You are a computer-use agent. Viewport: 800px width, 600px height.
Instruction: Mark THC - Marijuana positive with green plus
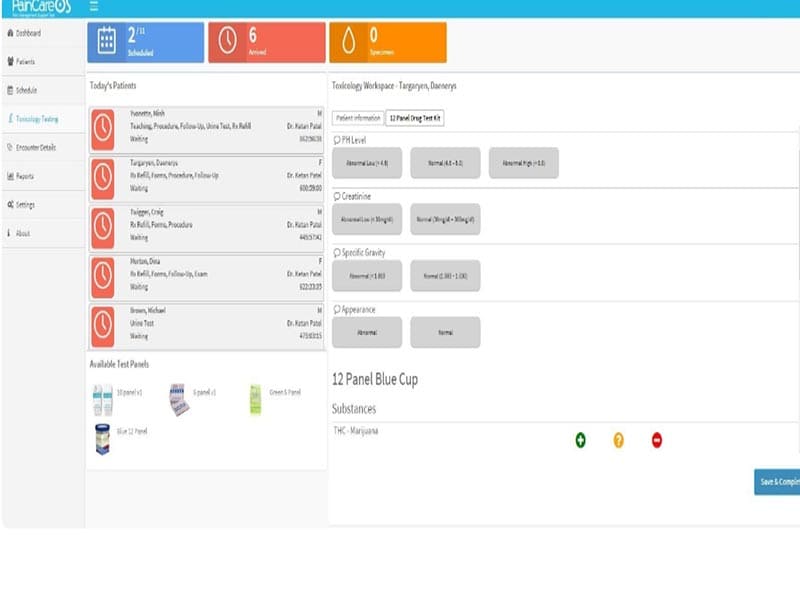580,440
